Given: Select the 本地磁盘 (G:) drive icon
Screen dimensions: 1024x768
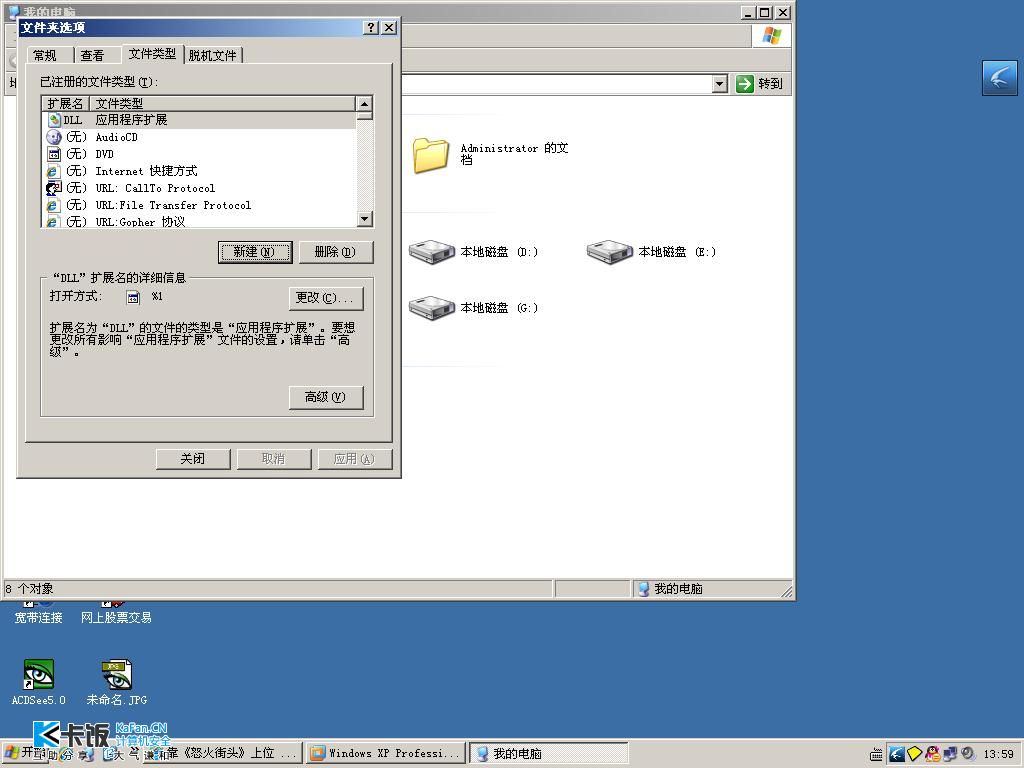Looking at the screenshot, I should pos(432,308).
